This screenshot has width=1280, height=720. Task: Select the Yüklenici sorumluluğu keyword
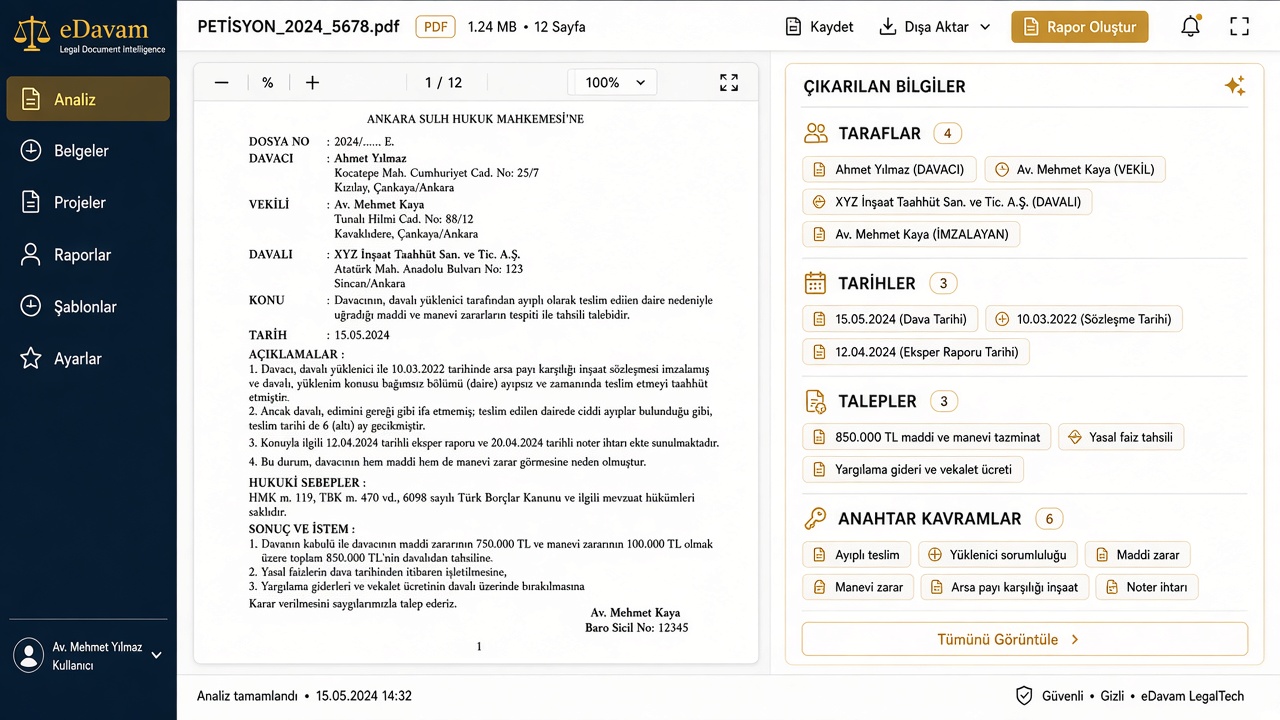click(998, 555)
